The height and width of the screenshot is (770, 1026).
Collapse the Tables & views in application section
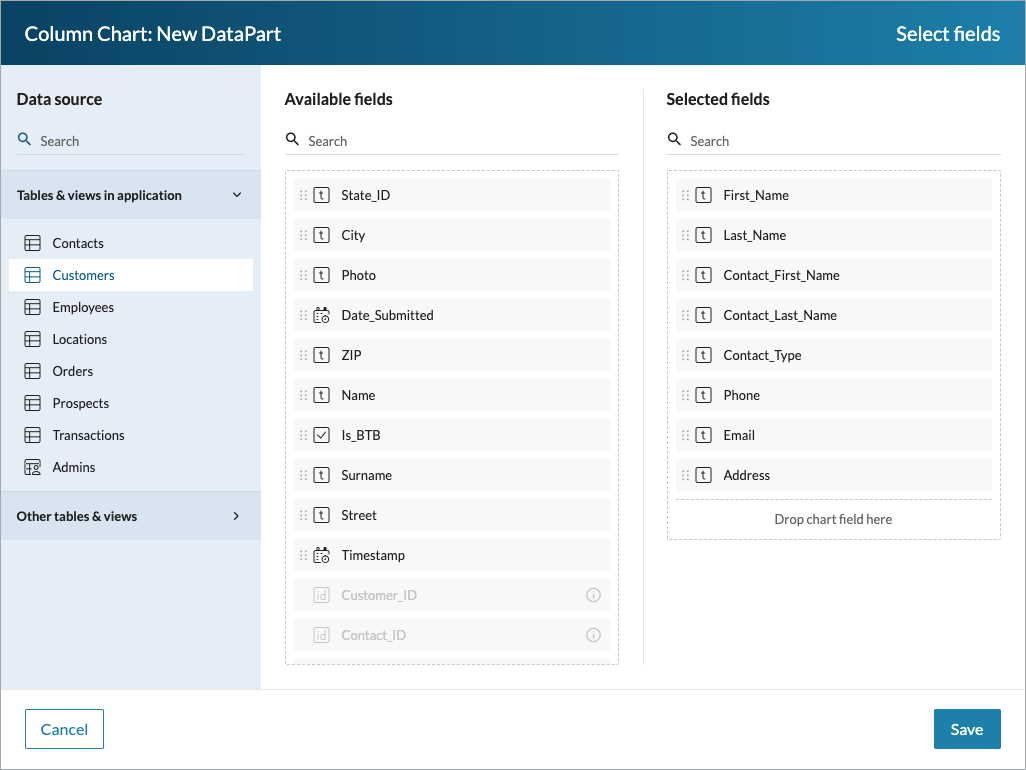(237, 194)
